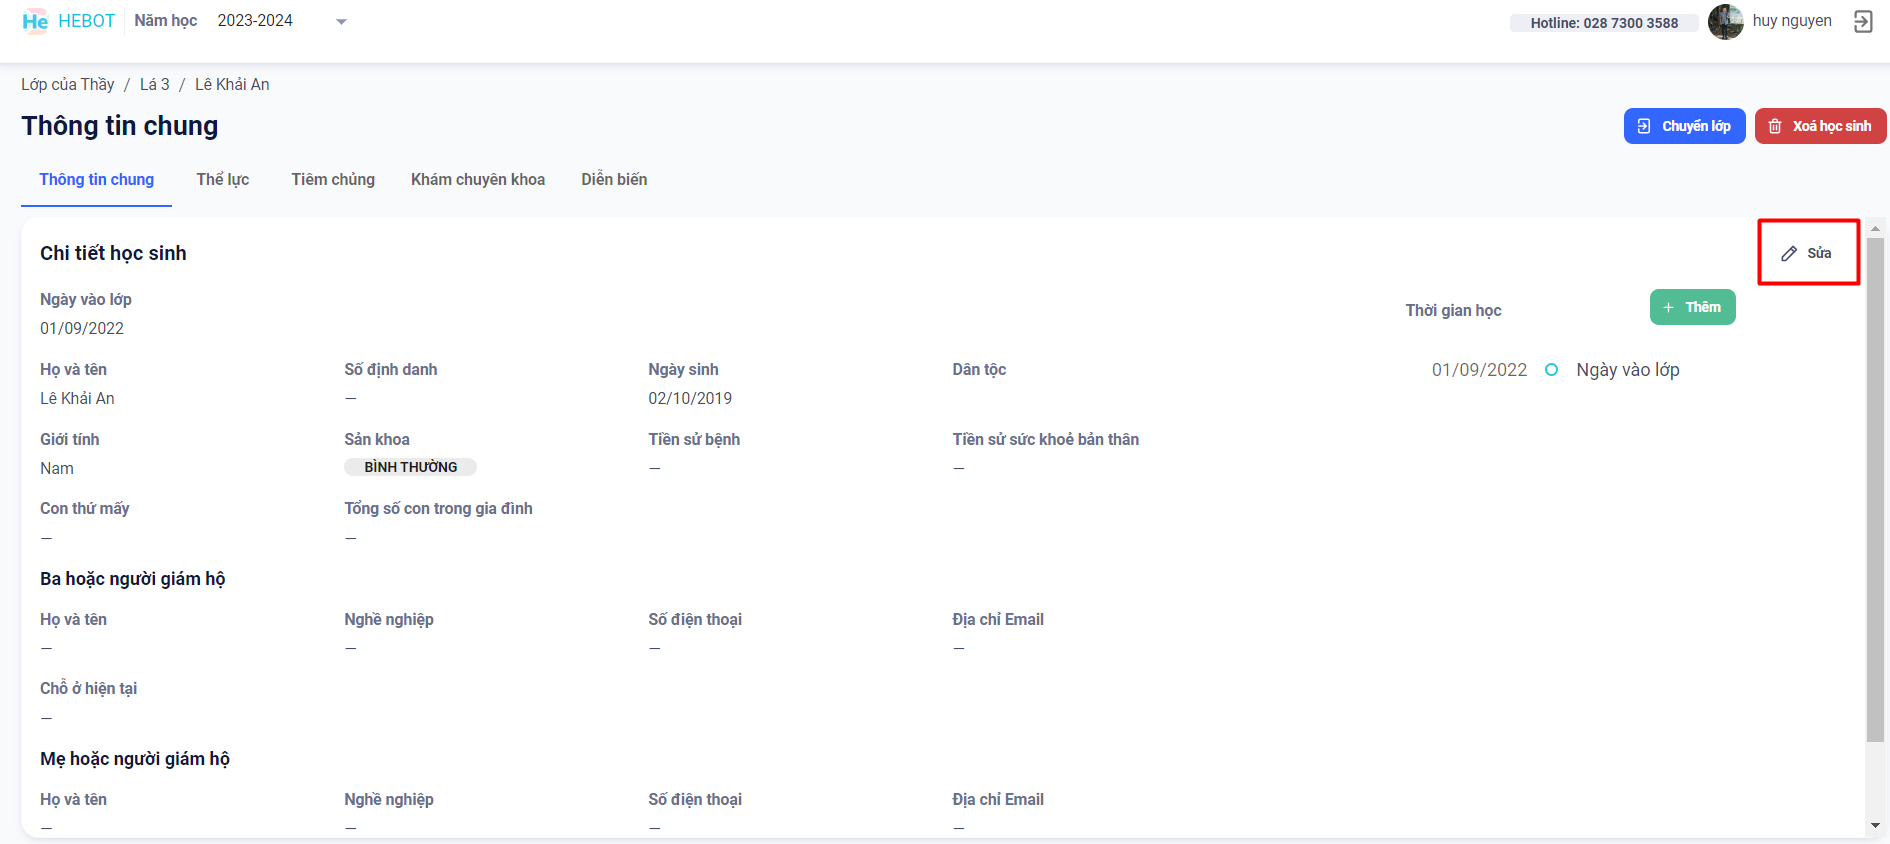The height and width of the screenshot is (844, 1890).
Task: Open the Lá 3 breadcrumb link
Action: (154, 85)
